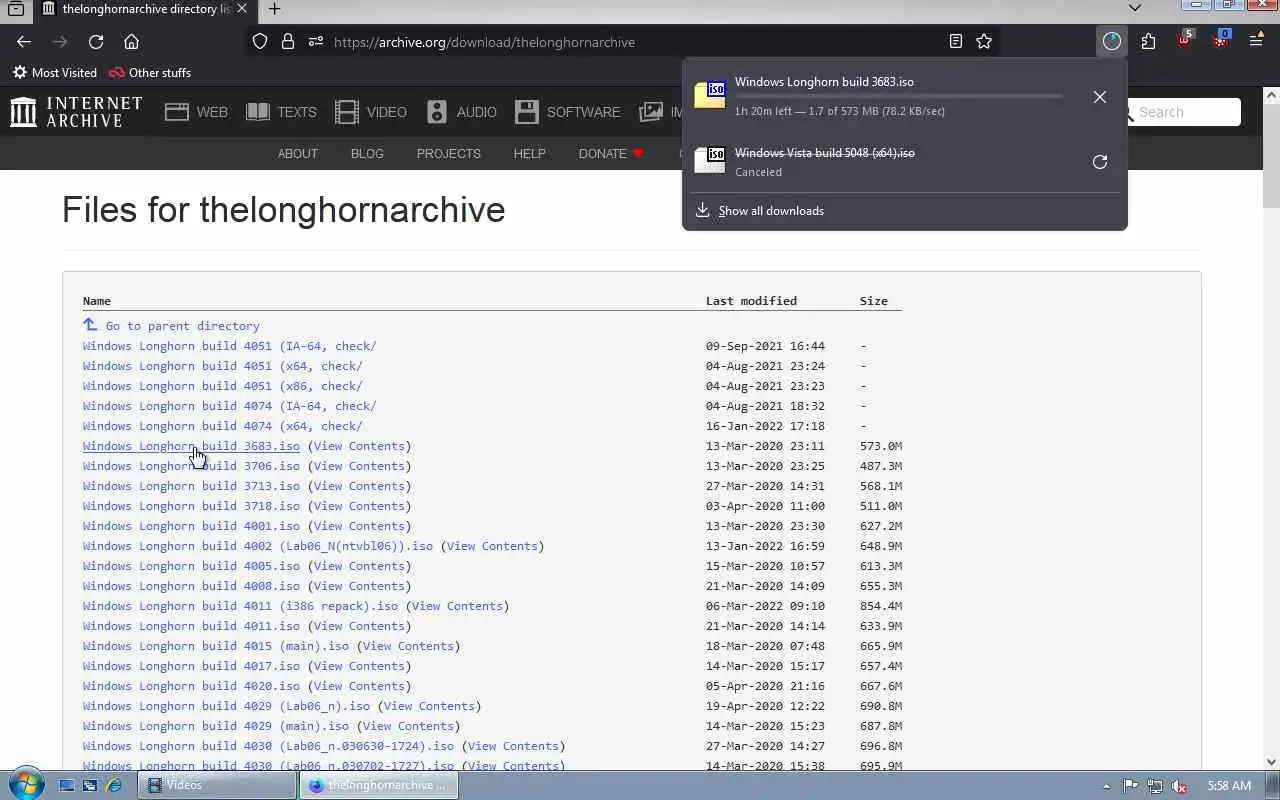Open the tracking protection shield icon

(260, 42)
